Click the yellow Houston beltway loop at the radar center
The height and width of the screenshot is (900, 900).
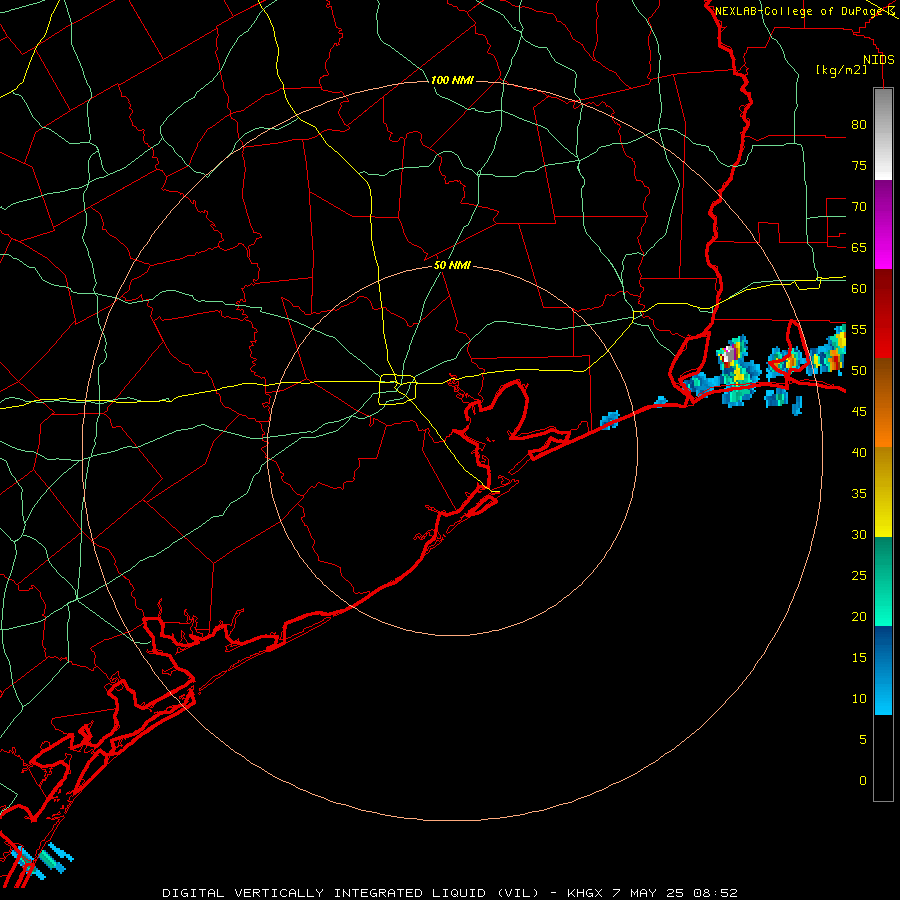[398, 389]
